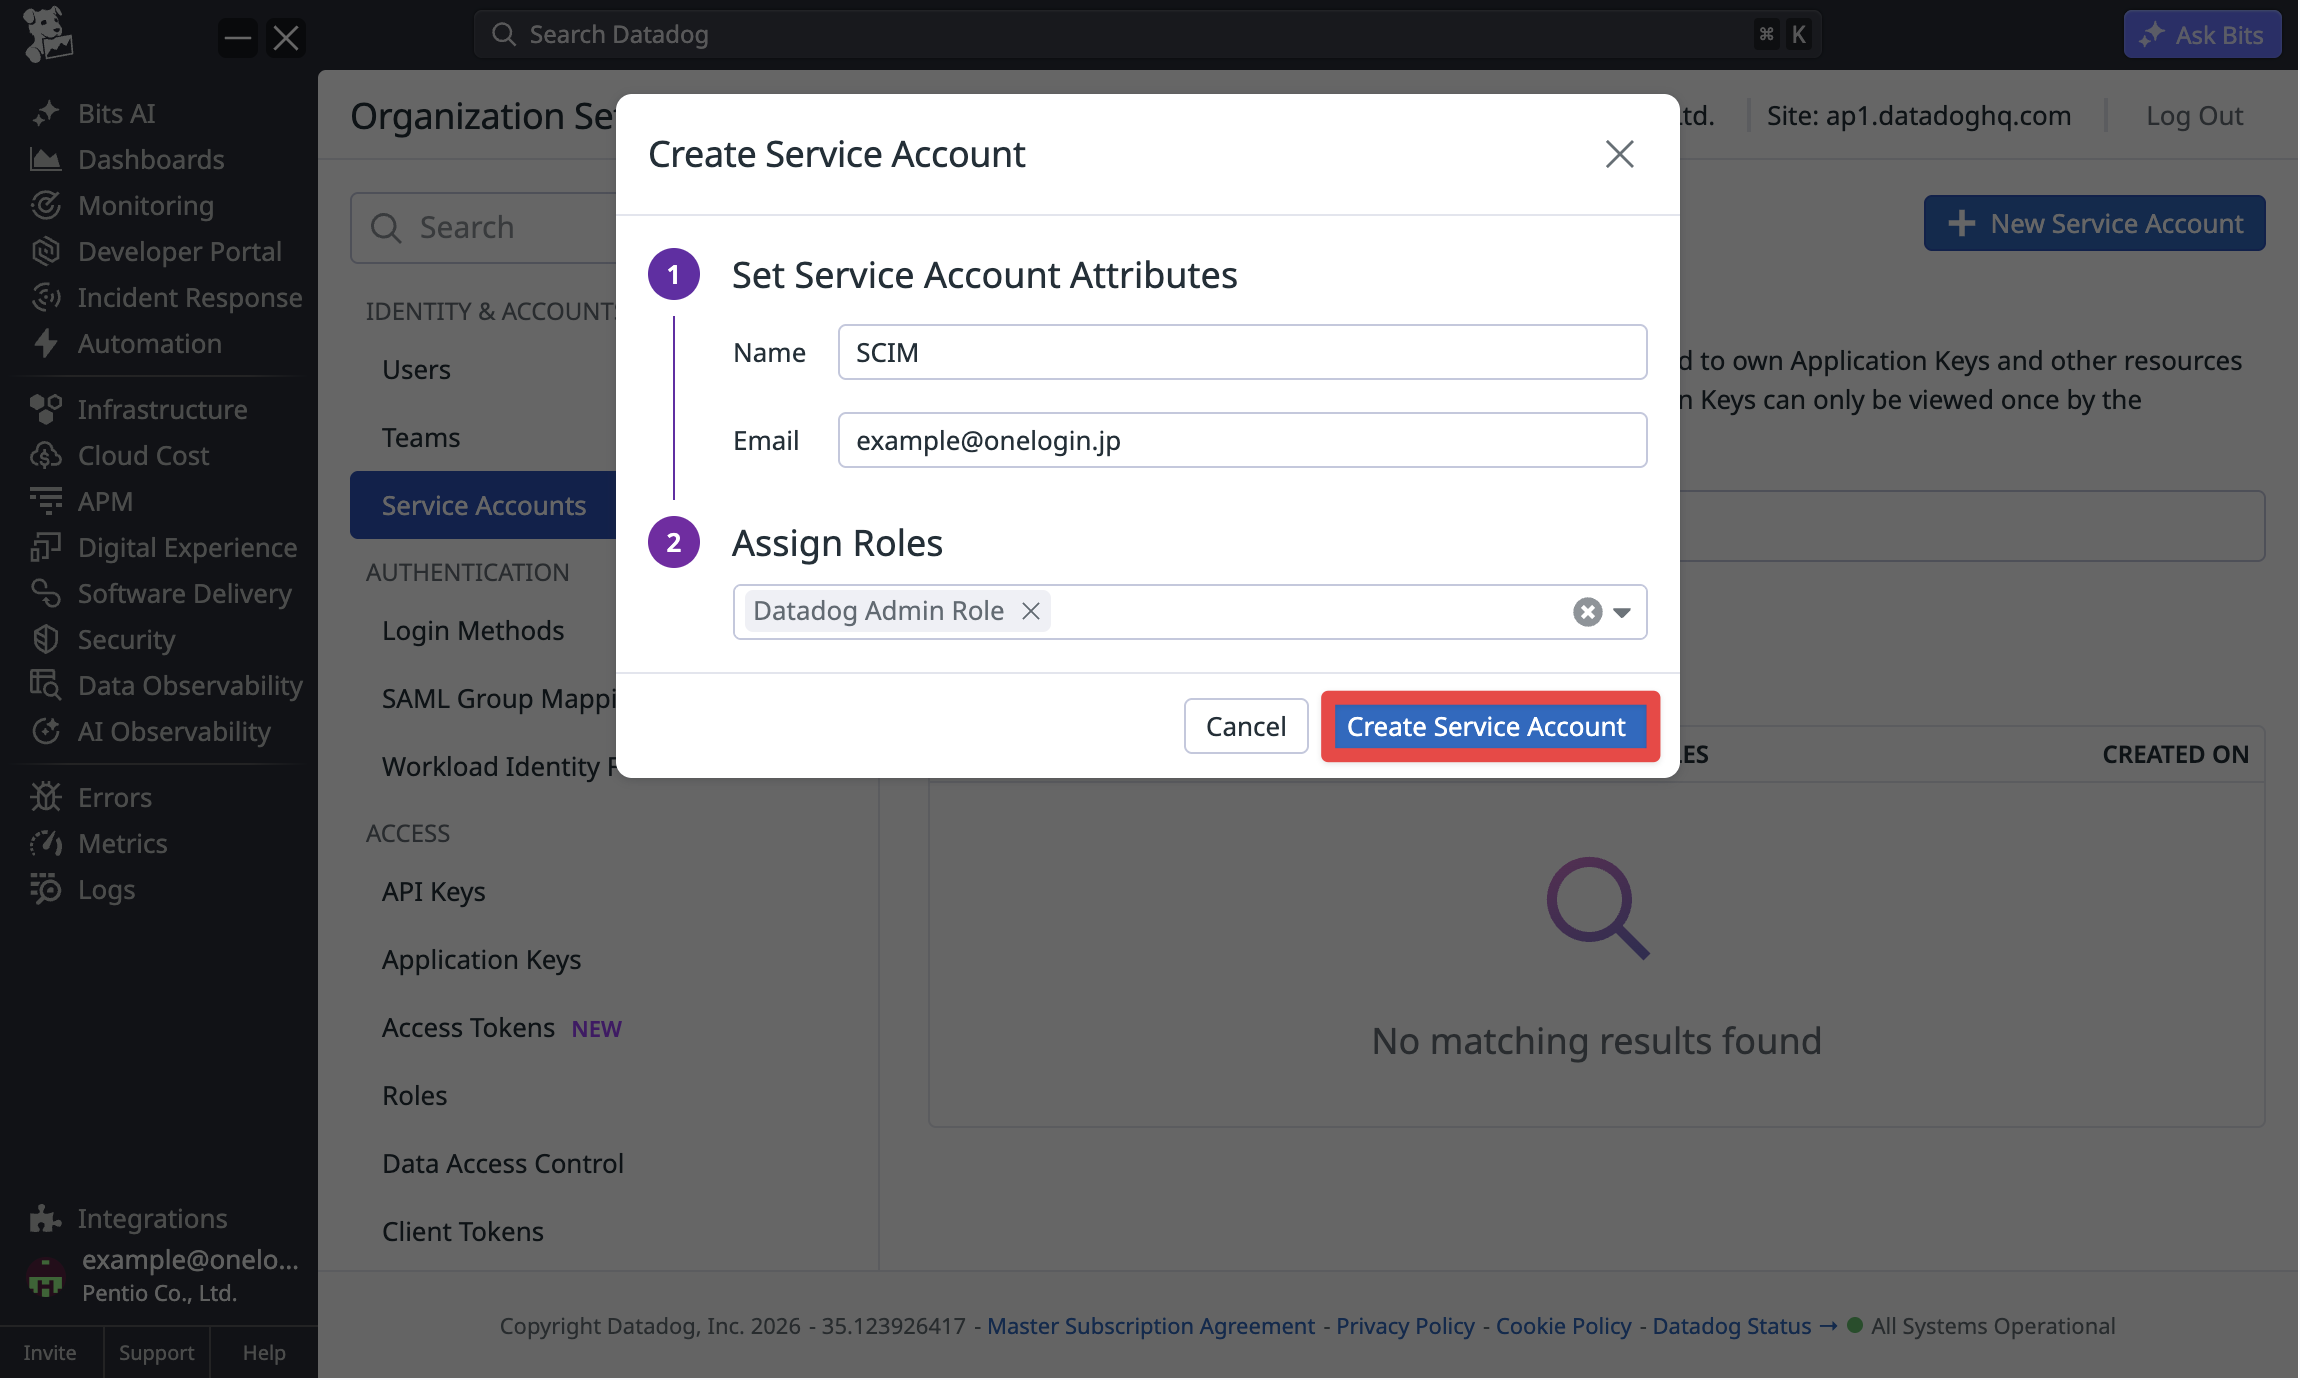Open the Datadog Status link

[x=1744, y=1326]
